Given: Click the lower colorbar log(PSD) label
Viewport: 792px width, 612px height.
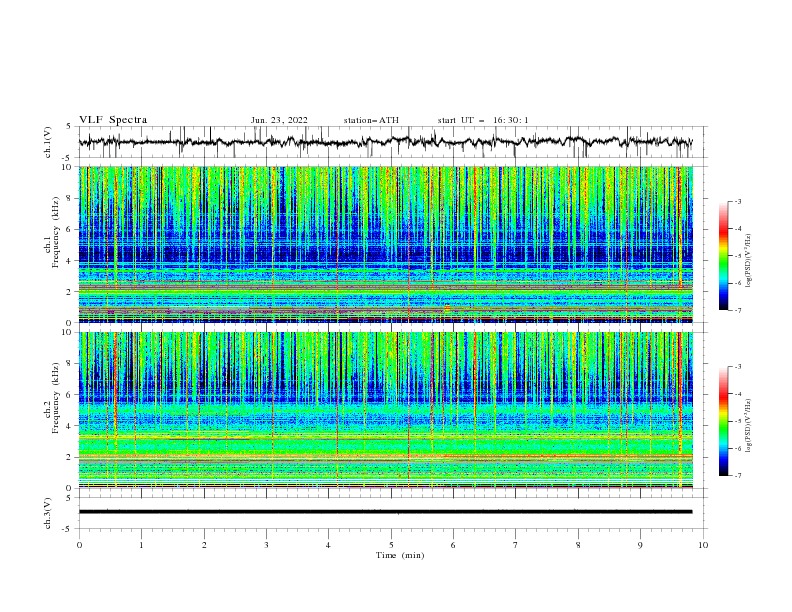Looking at the screenshot, I should (749, 425).
